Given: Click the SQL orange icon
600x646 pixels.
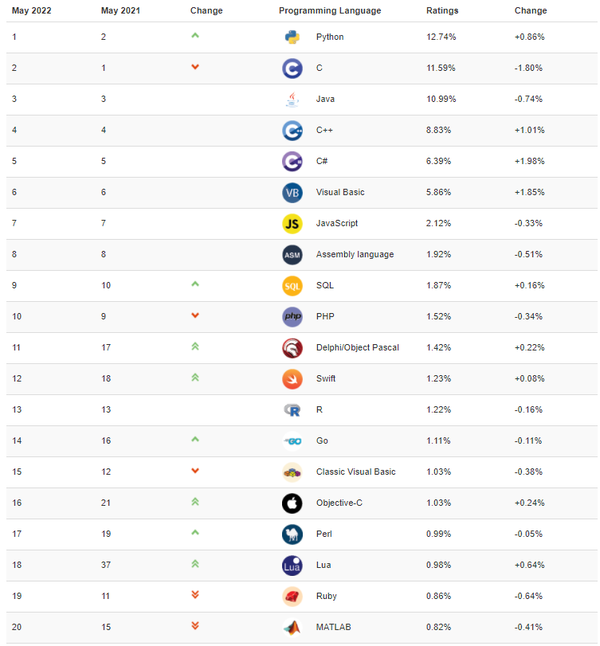Looking at the screenshot, I should (292, 285).
